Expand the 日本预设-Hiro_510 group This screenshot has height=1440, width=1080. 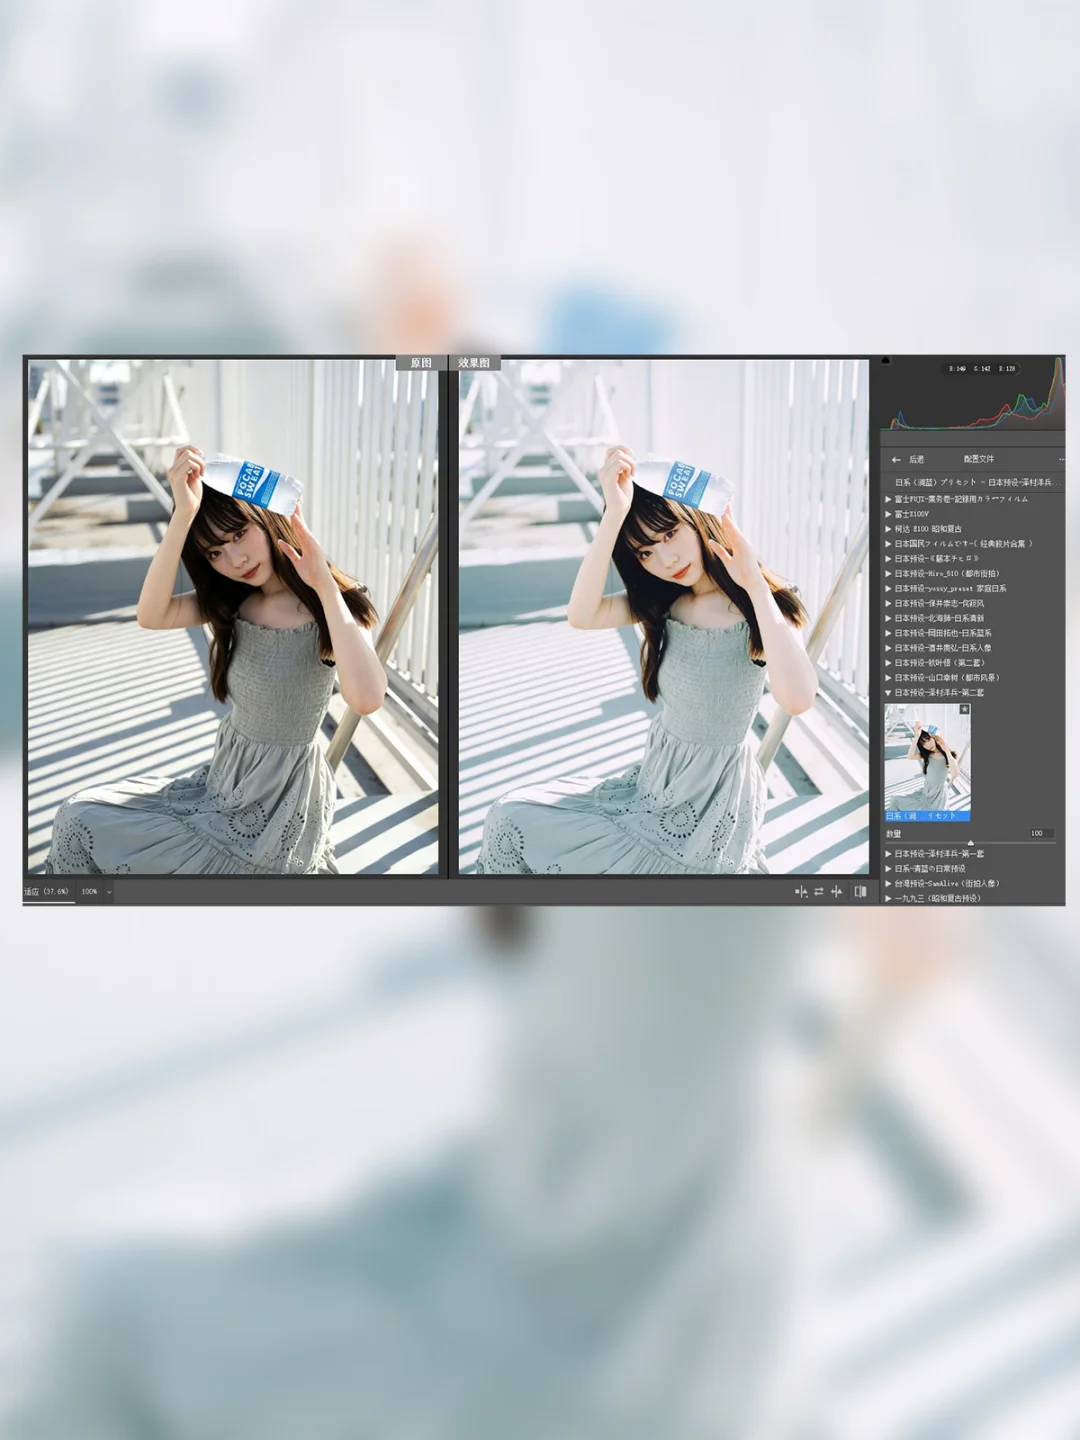888,574
